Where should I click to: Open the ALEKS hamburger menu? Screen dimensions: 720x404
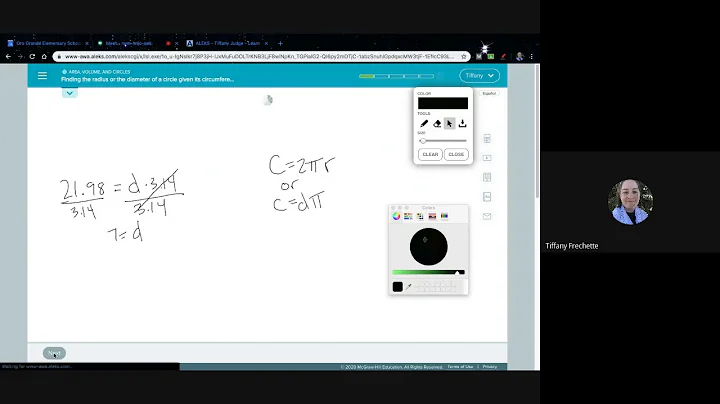coord(42,76)
